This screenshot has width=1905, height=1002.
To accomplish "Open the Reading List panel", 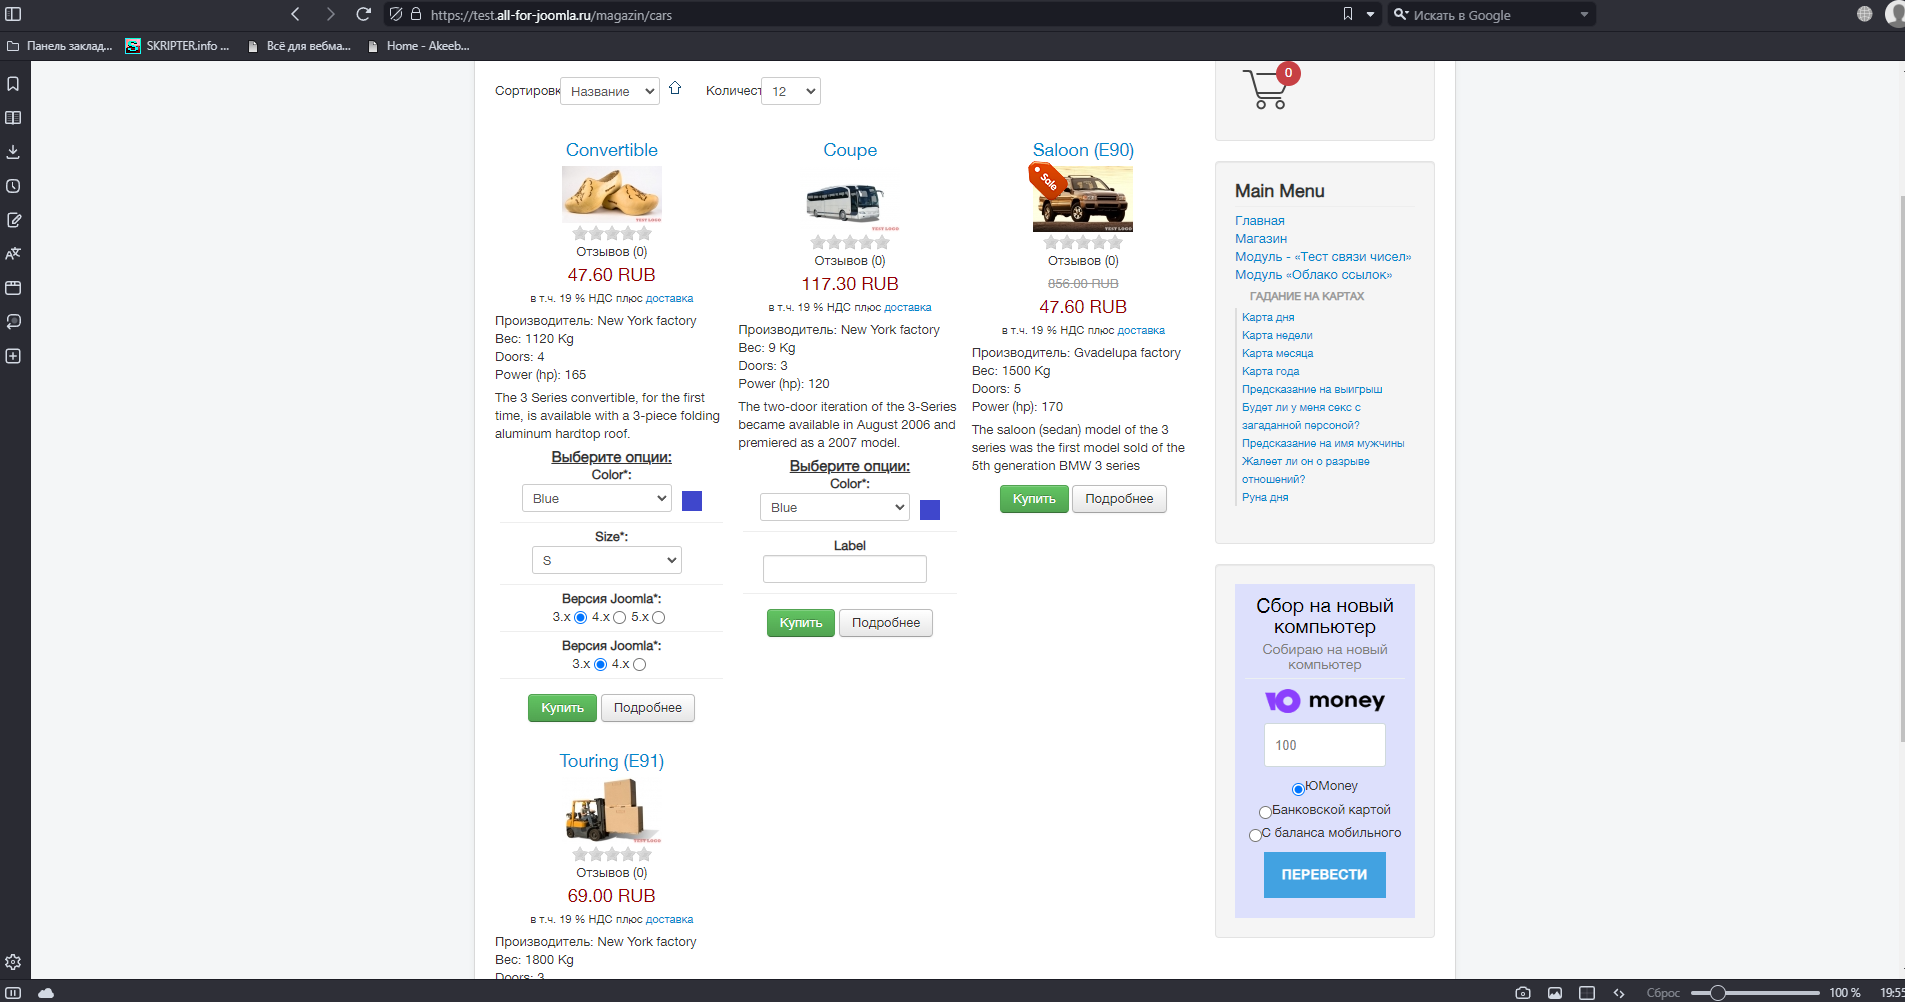I will pos(13,118).
